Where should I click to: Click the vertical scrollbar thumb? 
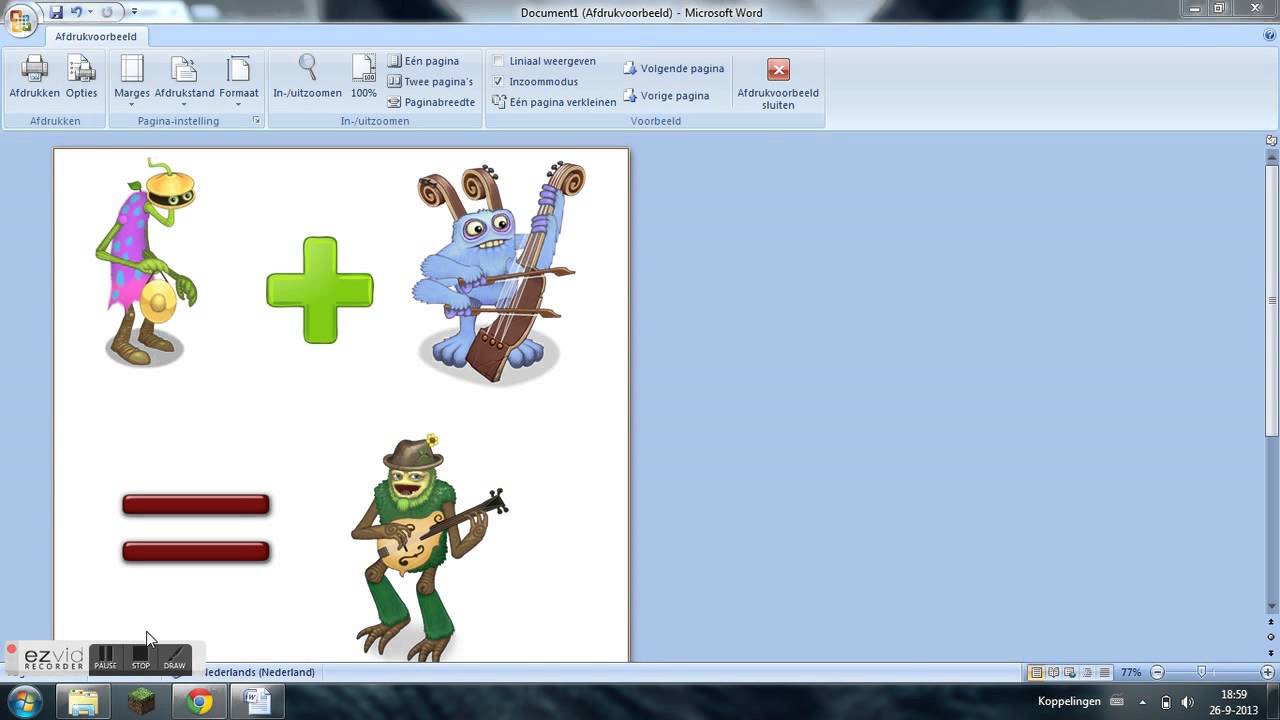pyautogui.click(x=1272, y=300)
